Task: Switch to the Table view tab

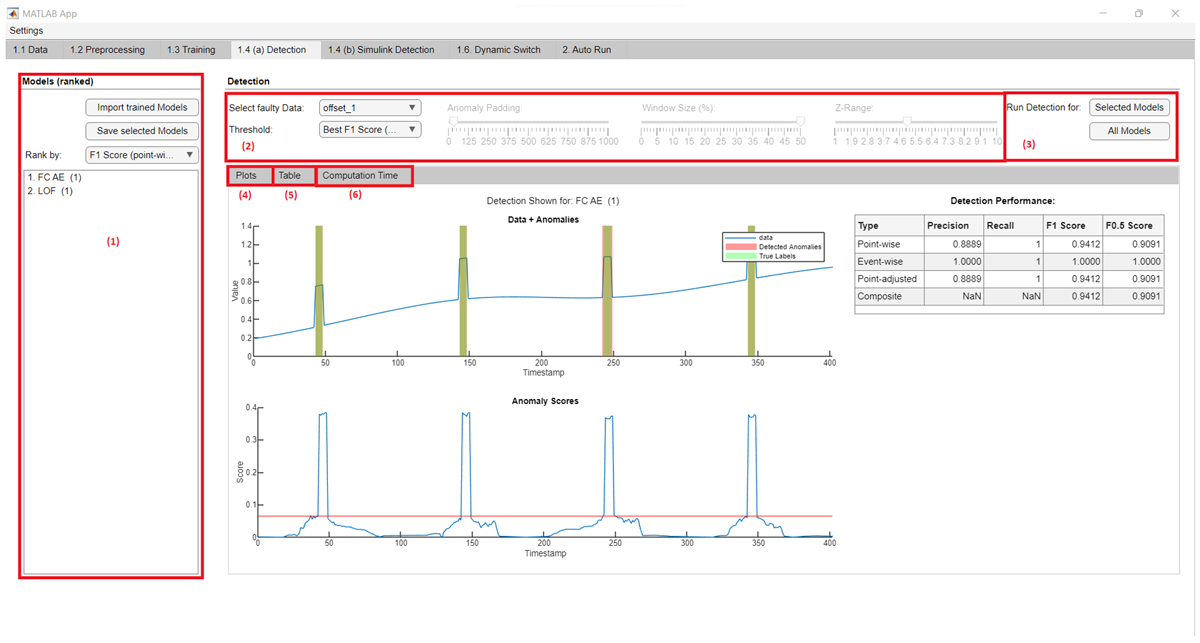Action: [x=292, y=175]
